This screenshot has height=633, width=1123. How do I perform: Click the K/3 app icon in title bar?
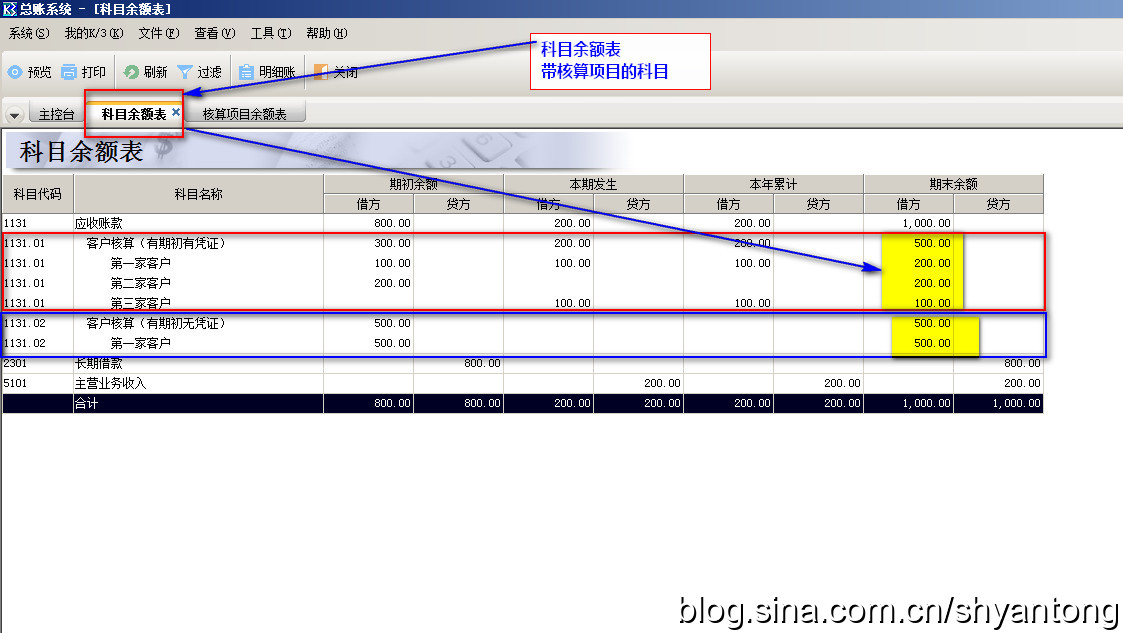tap(9, 9)
